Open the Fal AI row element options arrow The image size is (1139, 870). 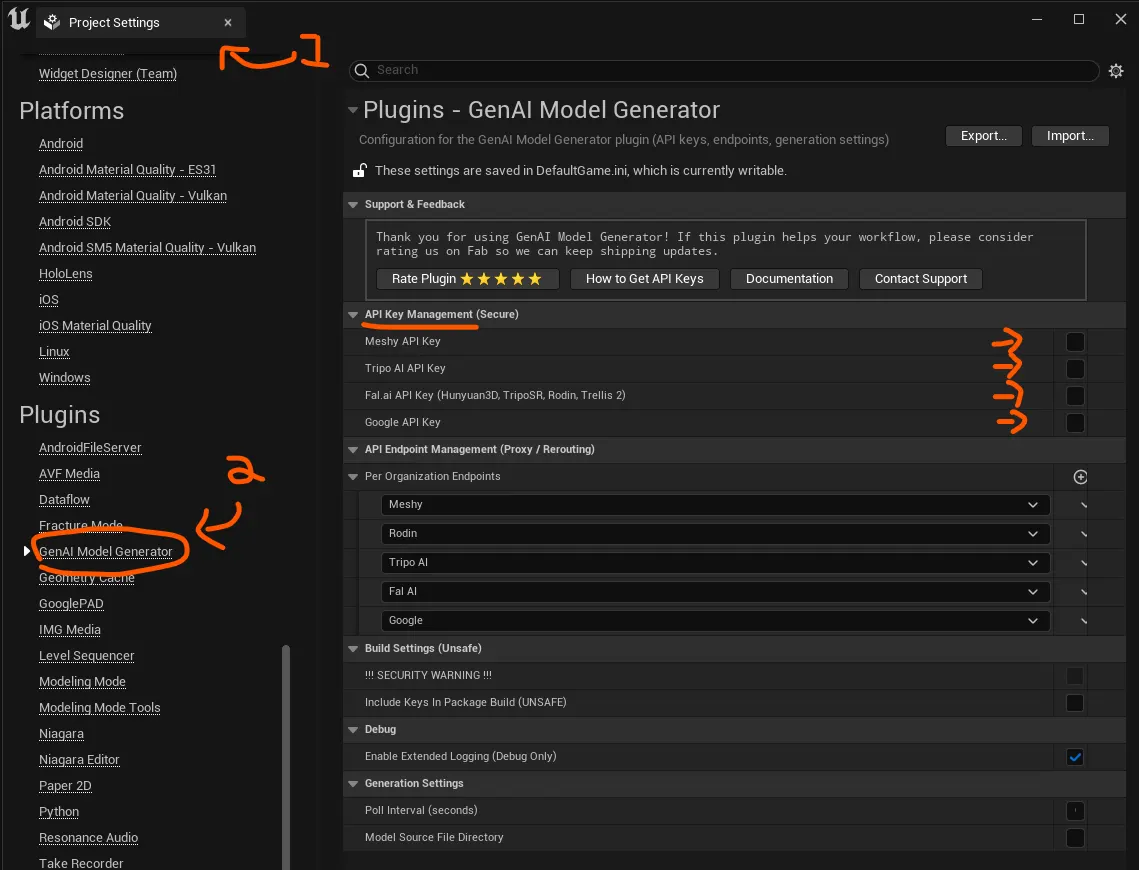1083,592
